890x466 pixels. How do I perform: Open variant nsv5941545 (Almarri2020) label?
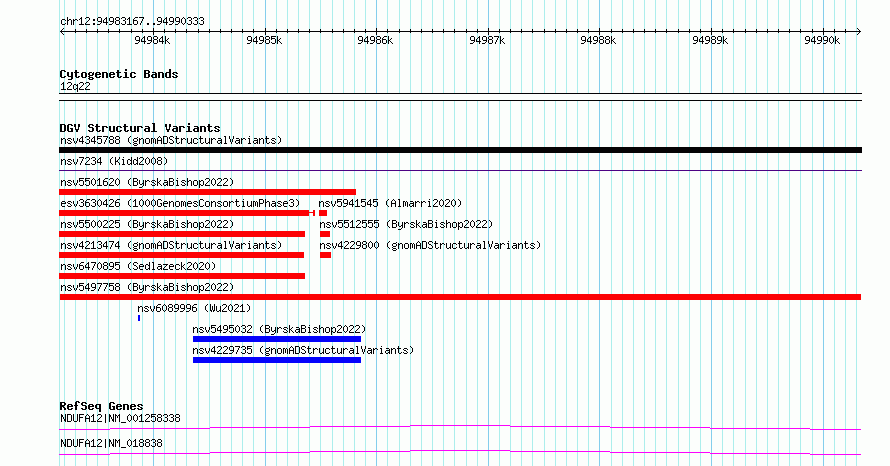point(391,203)
